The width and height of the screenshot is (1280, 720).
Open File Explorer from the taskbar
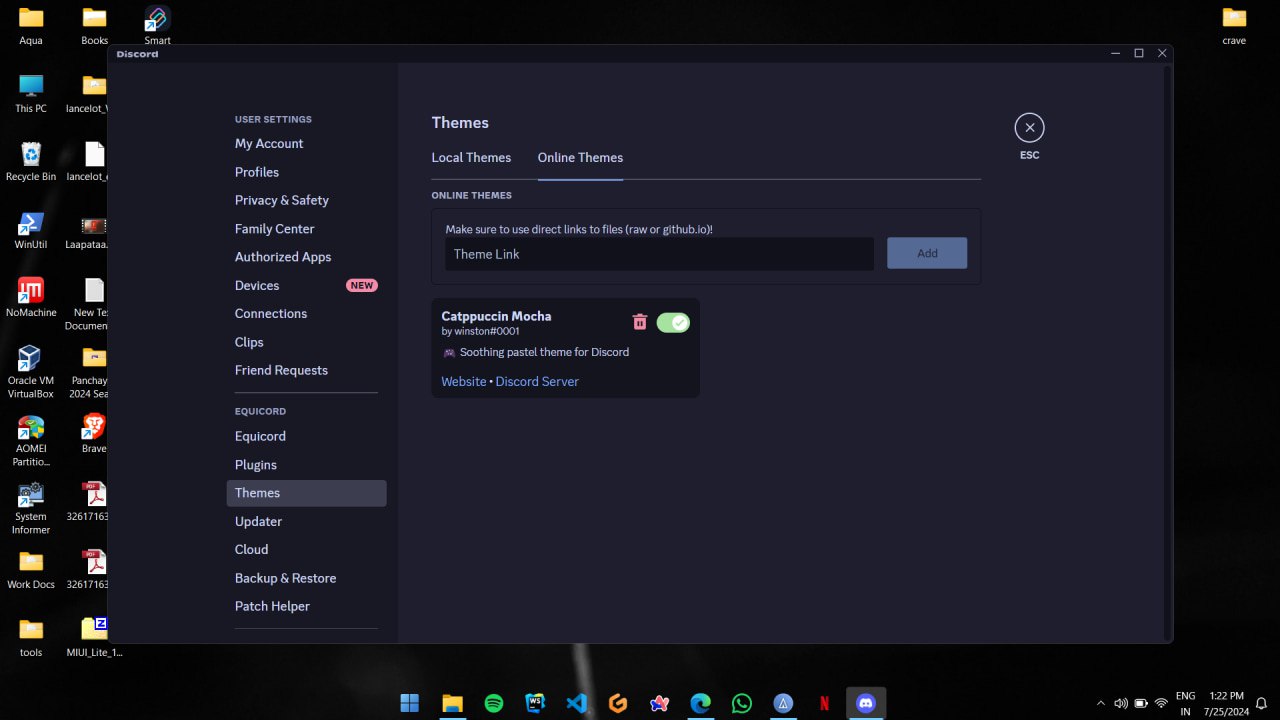click(x=453, y=703)
